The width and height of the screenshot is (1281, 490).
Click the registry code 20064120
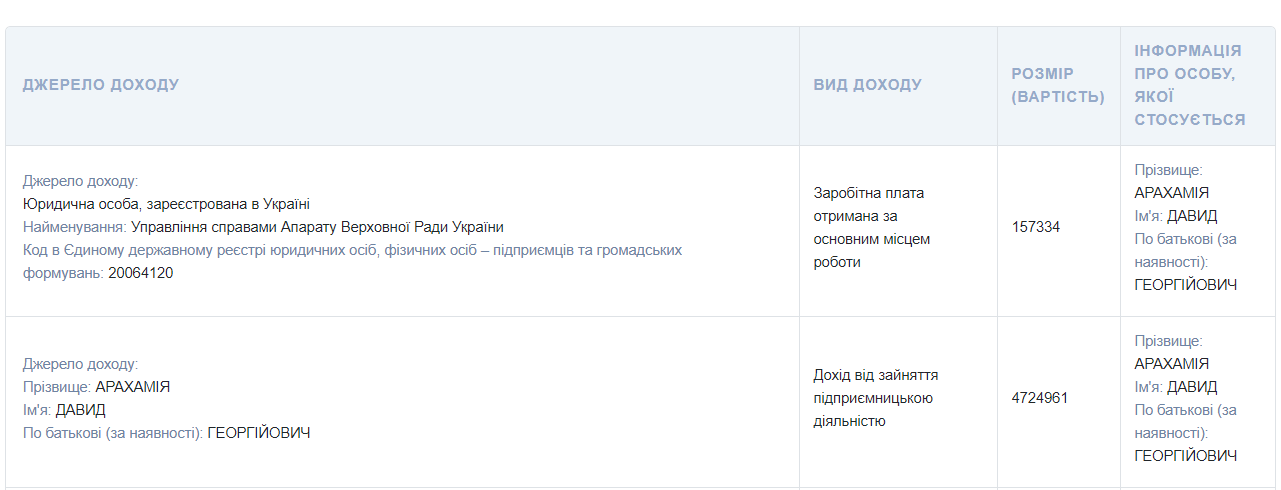point(140,273)
